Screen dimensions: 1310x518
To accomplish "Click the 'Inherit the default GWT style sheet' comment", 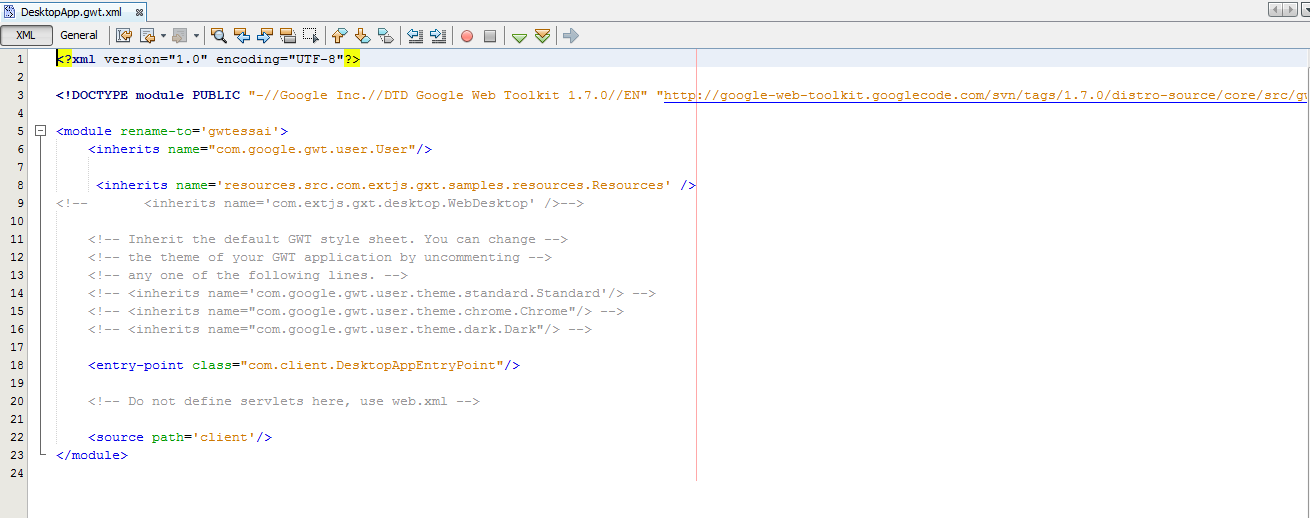I will tap(328, 239).
